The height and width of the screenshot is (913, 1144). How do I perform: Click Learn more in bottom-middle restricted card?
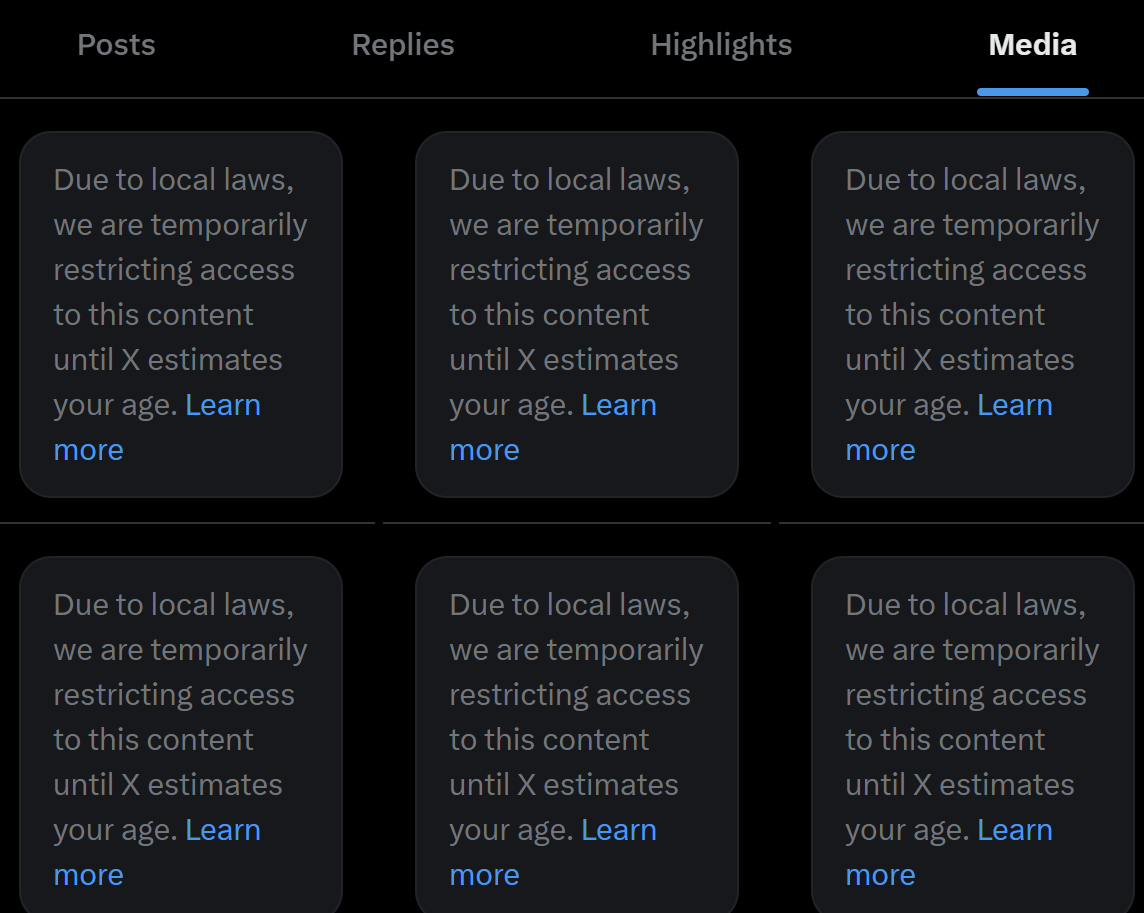click(x=619, y=830)
